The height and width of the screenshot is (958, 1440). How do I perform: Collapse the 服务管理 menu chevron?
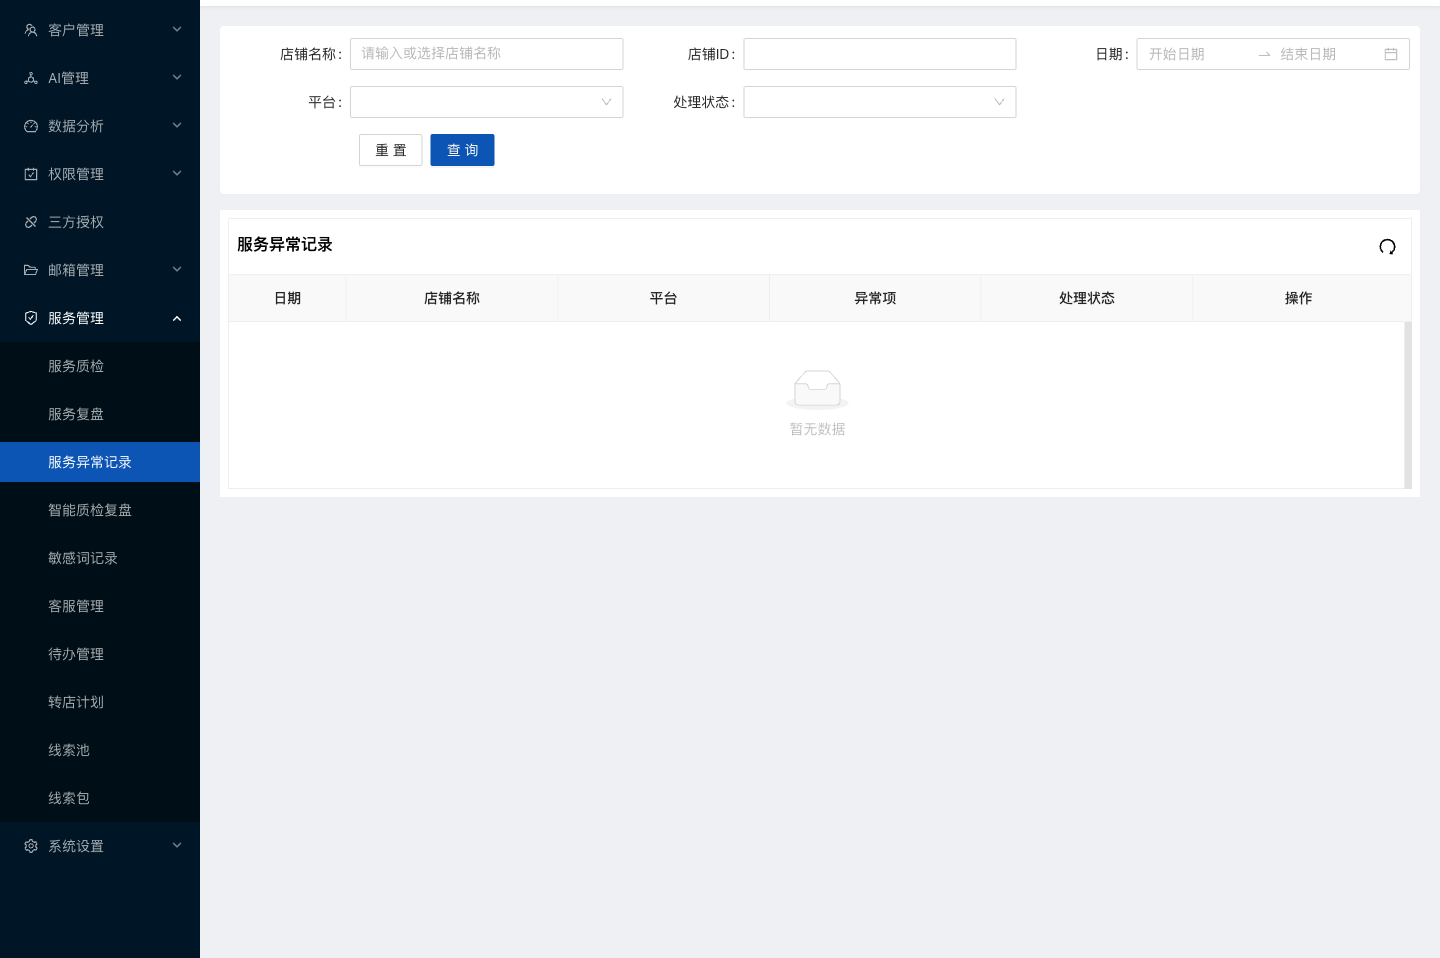point(177,318)
